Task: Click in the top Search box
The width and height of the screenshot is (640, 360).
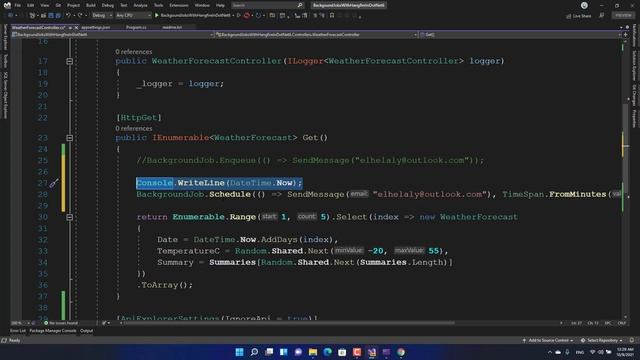Action: pos(267,5)
